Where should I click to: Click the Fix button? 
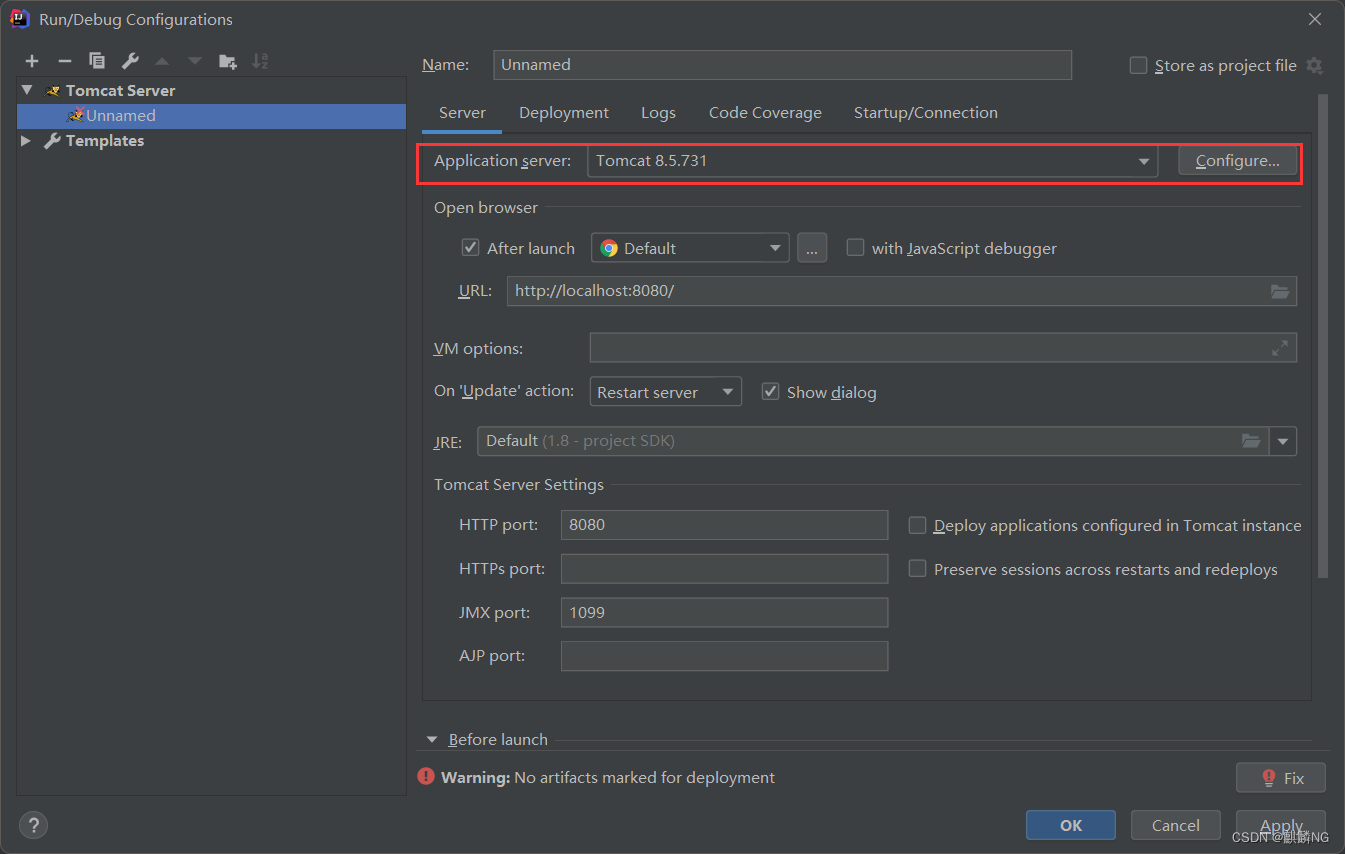1281,778
